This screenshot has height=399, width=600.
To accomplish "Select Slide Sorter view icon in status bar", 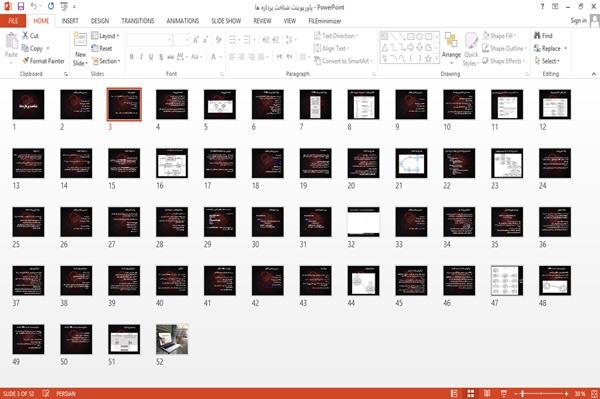I will (x=471, y=393).
